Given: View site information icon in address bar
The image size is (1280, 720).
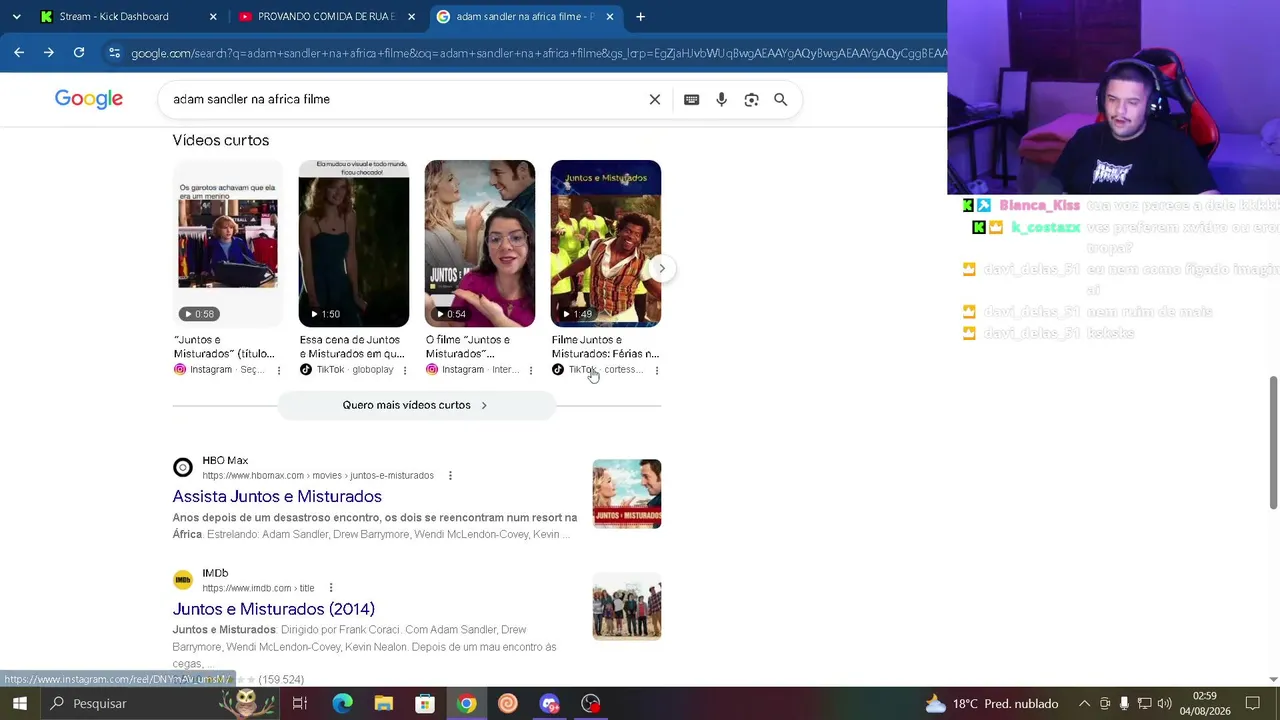Looking at the screenshot, I should [114, 53].
